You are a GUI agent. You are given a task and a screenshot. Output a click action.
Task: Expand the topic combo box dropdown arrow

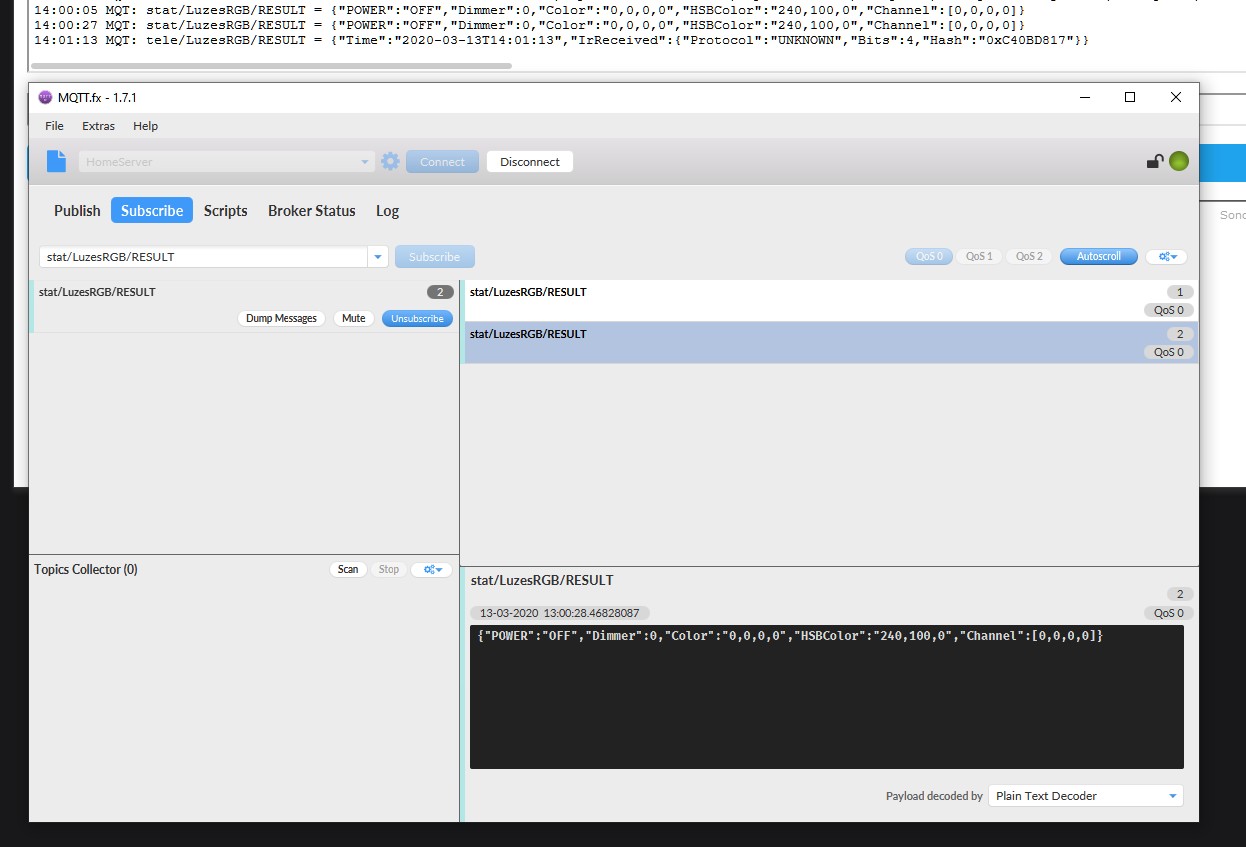[x=378, y=257]
